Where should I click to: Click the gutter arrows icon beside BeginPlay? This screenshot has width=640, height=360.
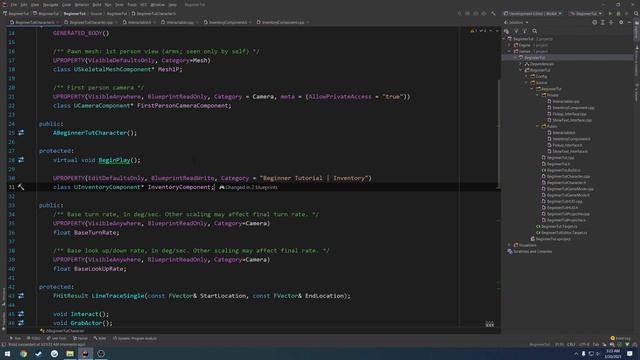coord(21,160)
